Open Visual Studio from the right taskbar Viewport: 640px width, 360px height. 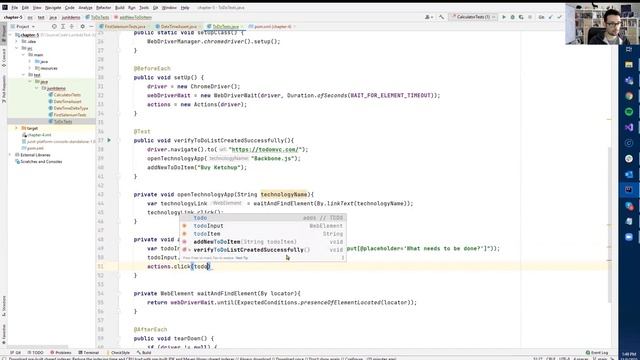[x=629, y=127]
